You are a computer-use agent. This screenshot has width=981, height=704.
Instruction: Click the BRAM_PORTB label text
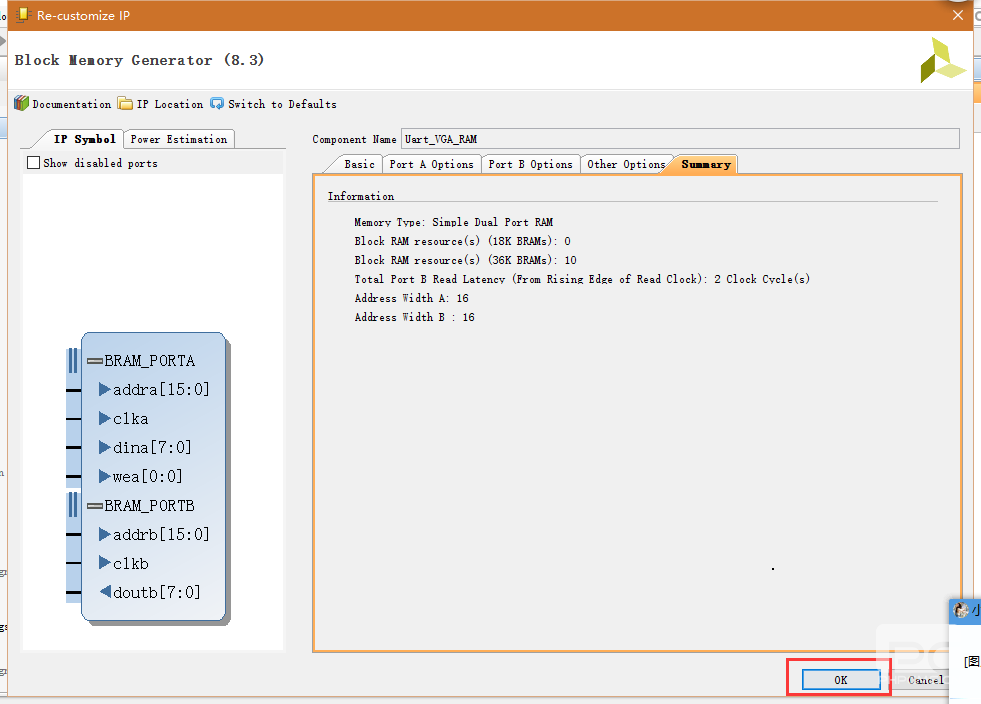(x=150, y=506)
